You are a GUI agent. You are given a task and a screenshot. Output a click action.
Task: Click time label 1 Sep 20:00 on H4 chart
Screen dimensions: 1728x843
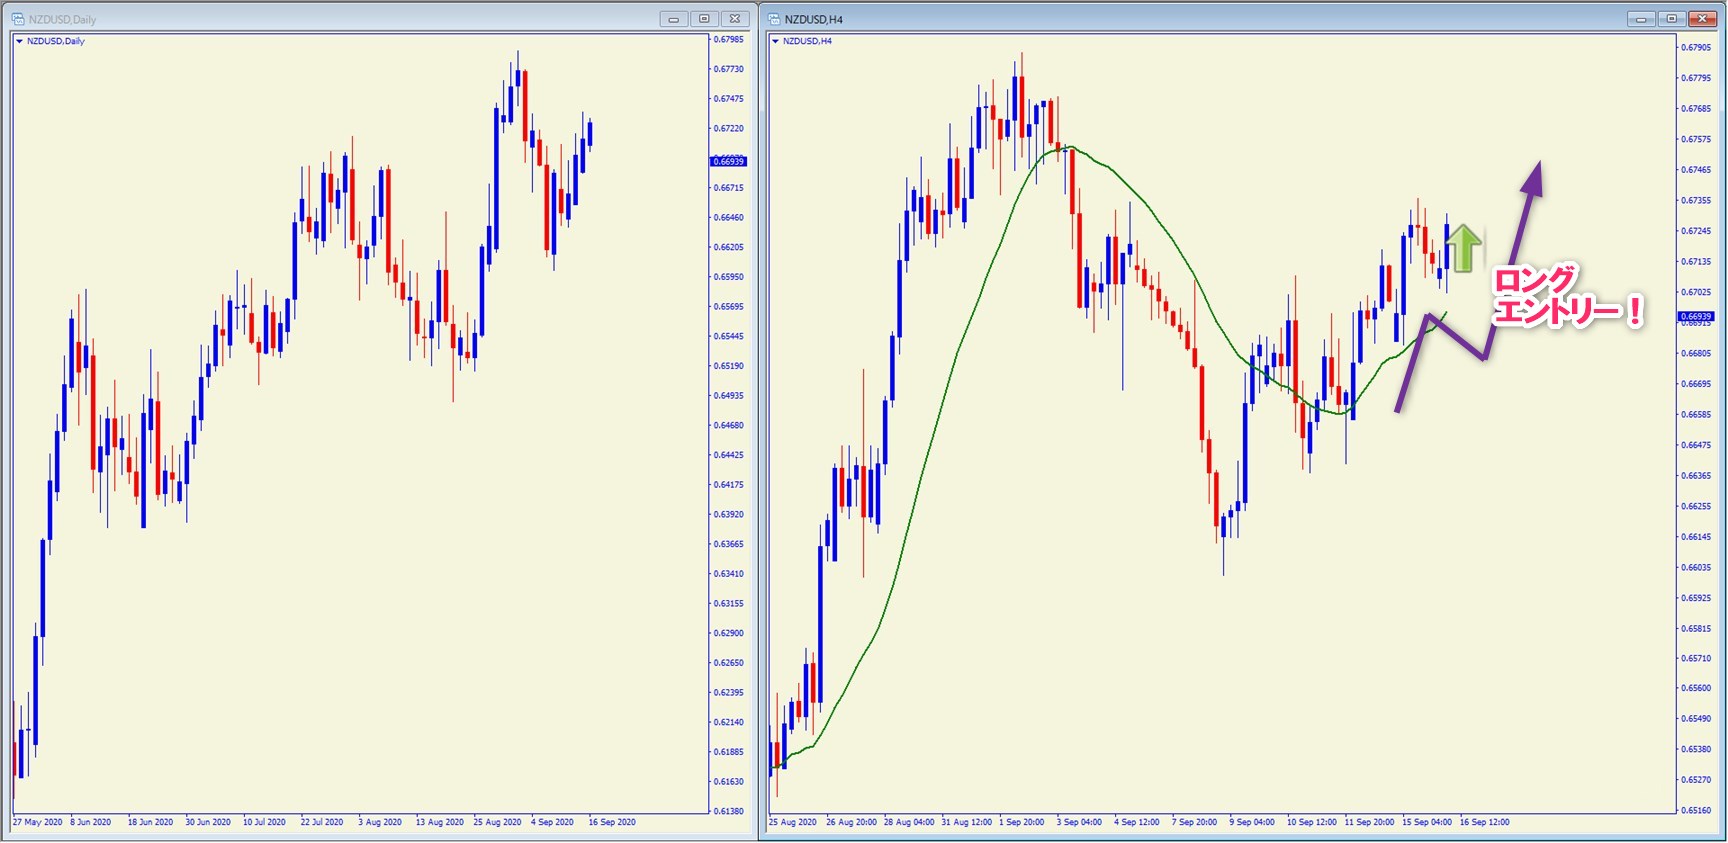coord(1022,822)
